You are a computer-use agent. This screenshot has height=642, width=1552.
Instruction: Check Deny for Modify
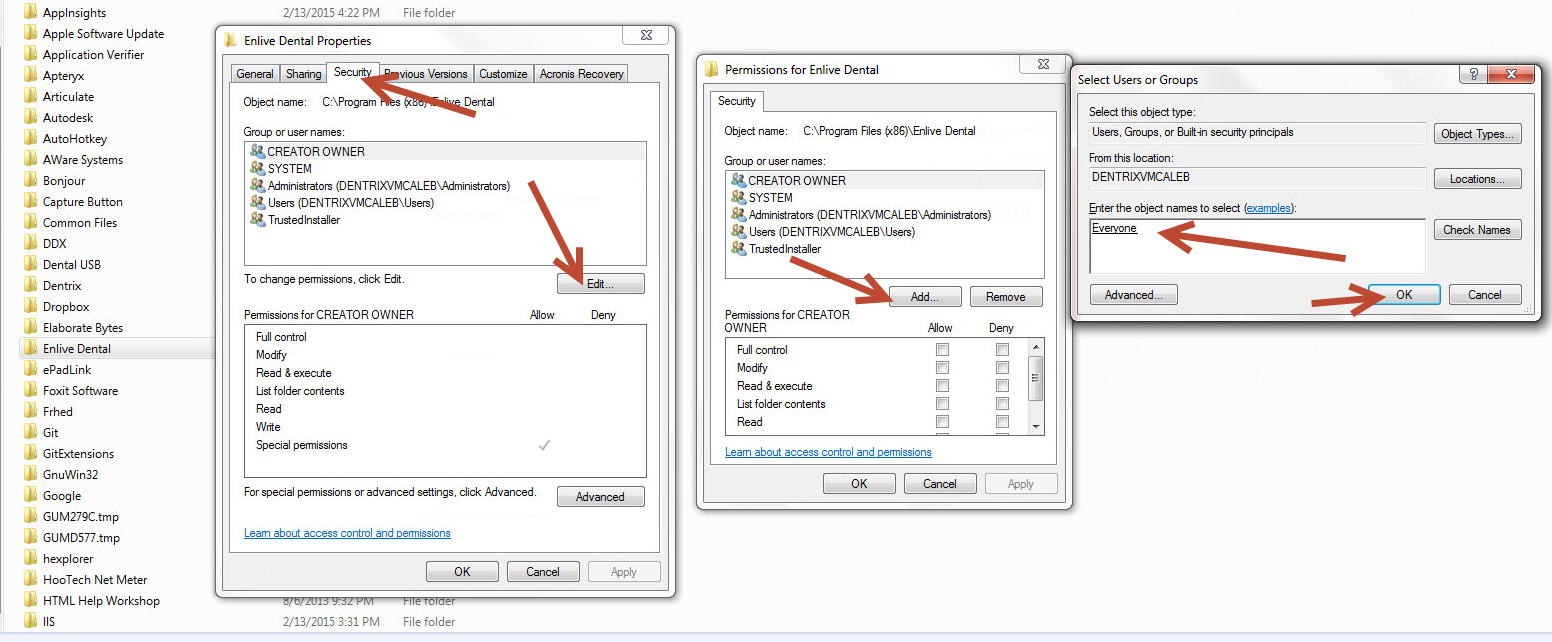pyautogui.click(x=1002, y=368)
